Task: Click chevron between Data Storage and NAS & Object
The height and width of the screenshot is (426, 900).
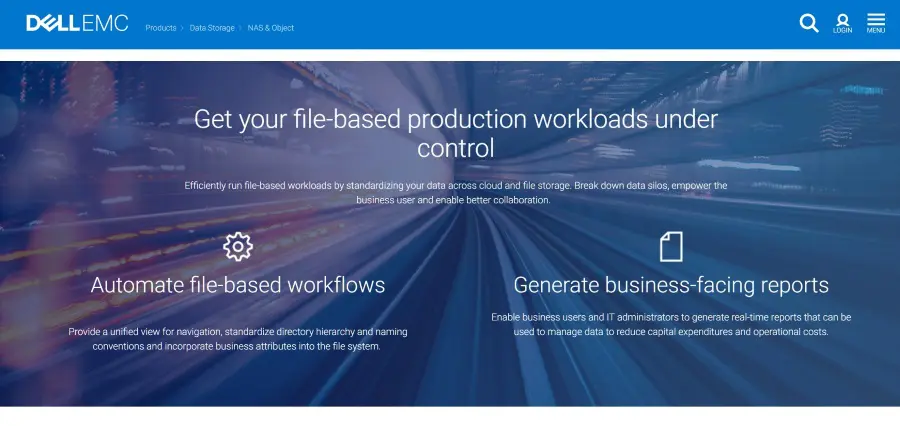Action: [240, 28]
